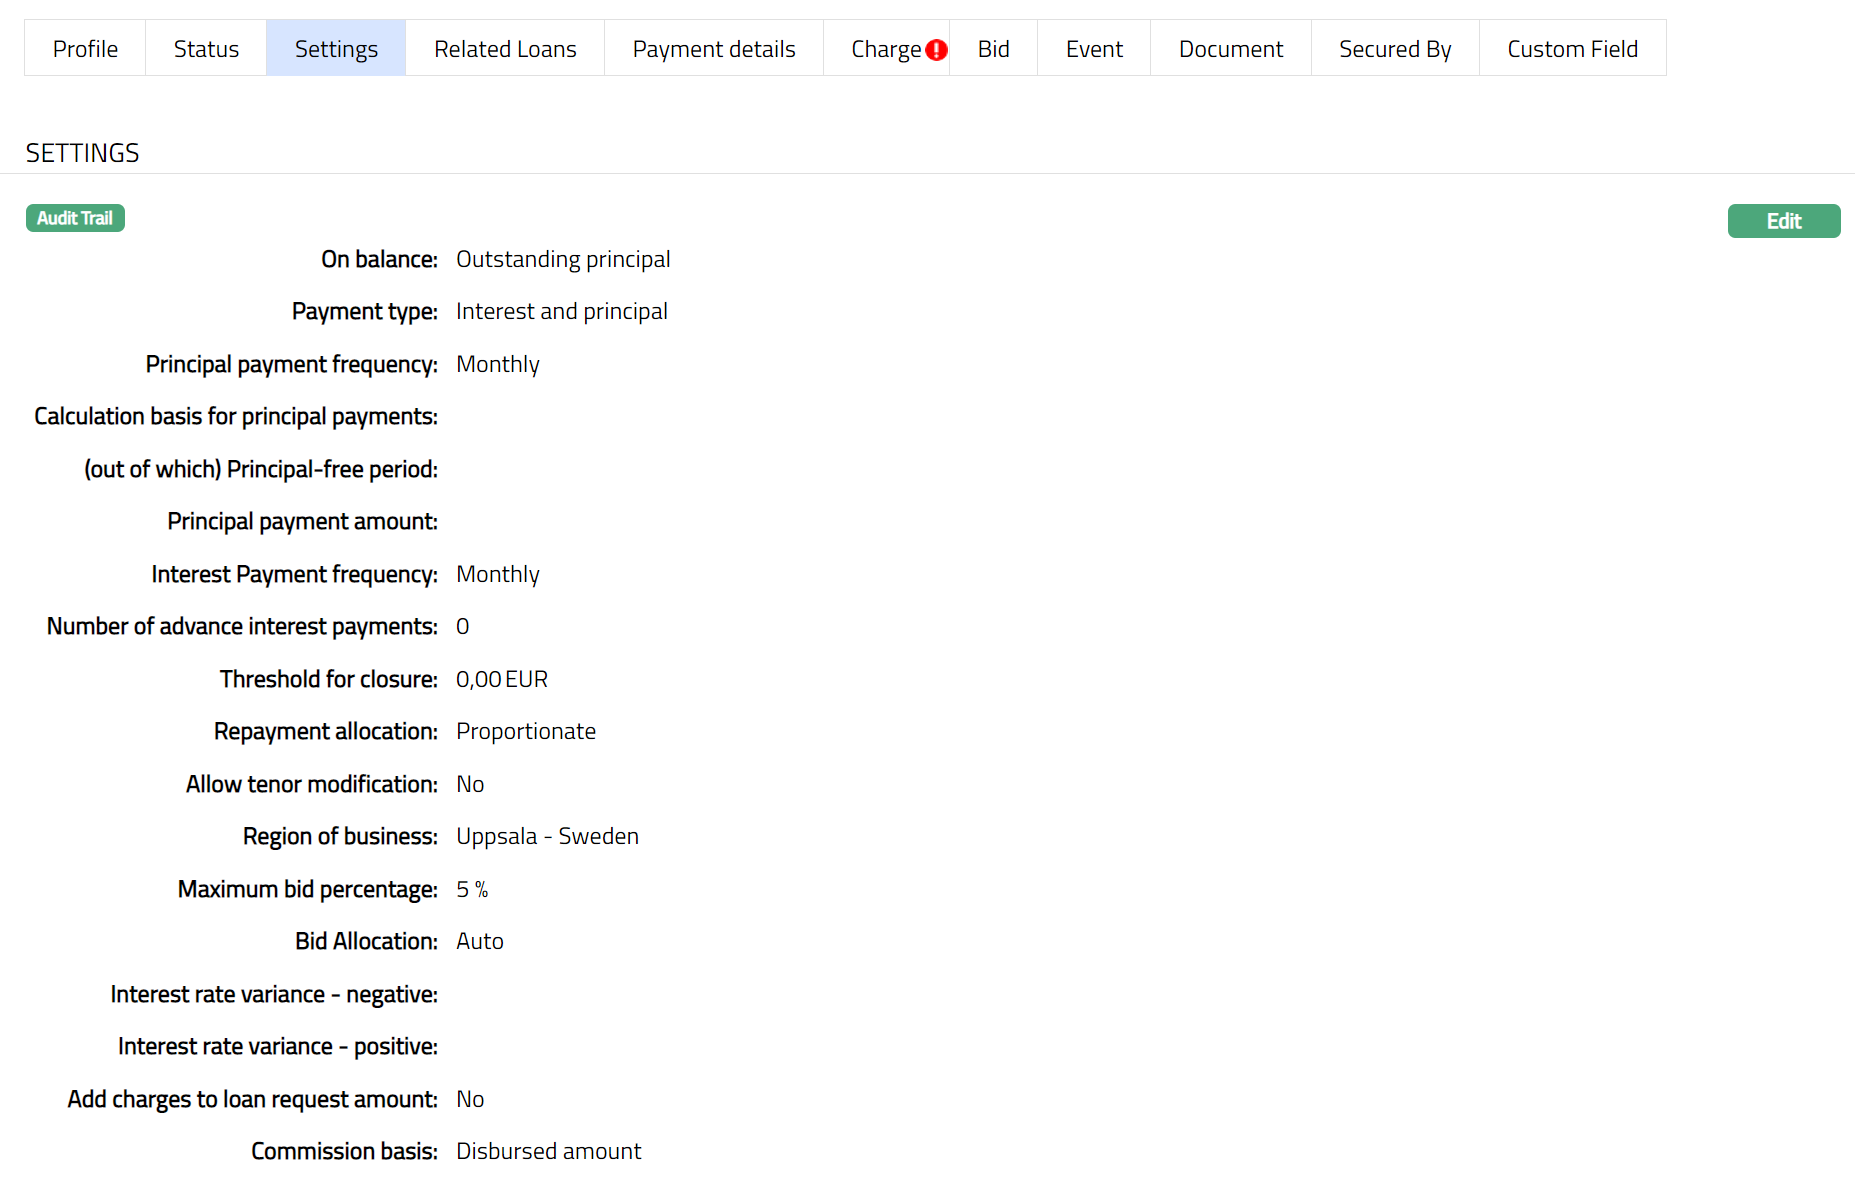Click the Uppsala - Sweden region value
1855x1185 pixels.
547,836
